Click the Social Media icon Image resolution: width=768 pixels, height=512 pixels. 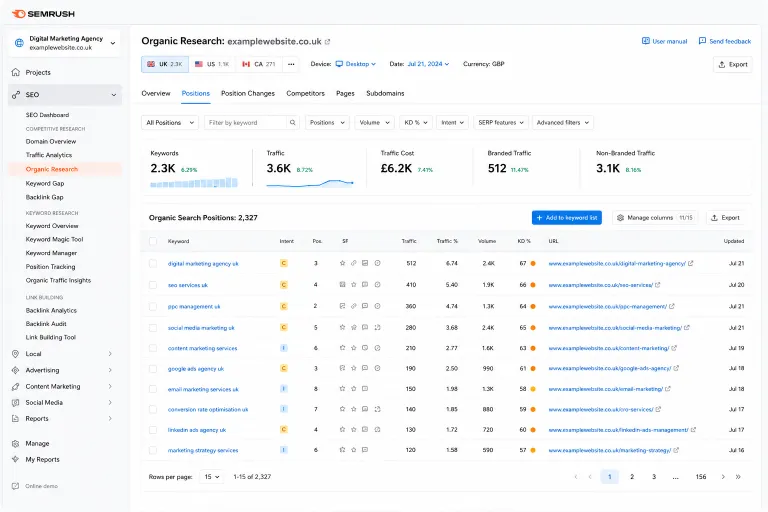coord(16,402)
